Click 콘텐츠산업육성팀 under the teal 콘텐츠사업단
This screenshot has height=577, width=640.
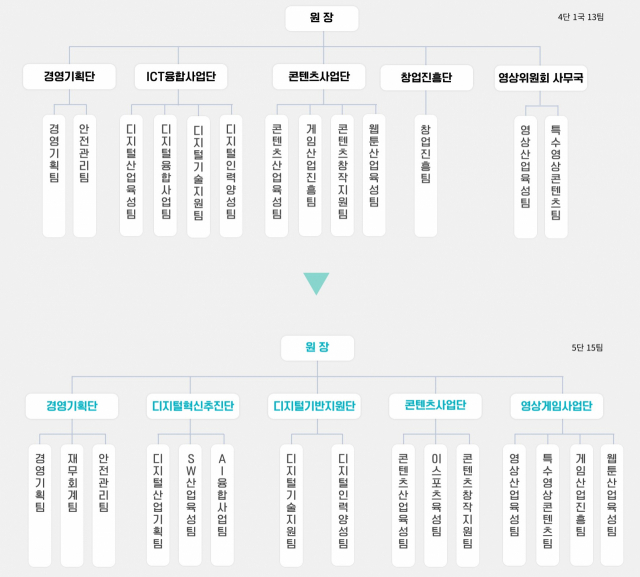(x=403, y=506)
